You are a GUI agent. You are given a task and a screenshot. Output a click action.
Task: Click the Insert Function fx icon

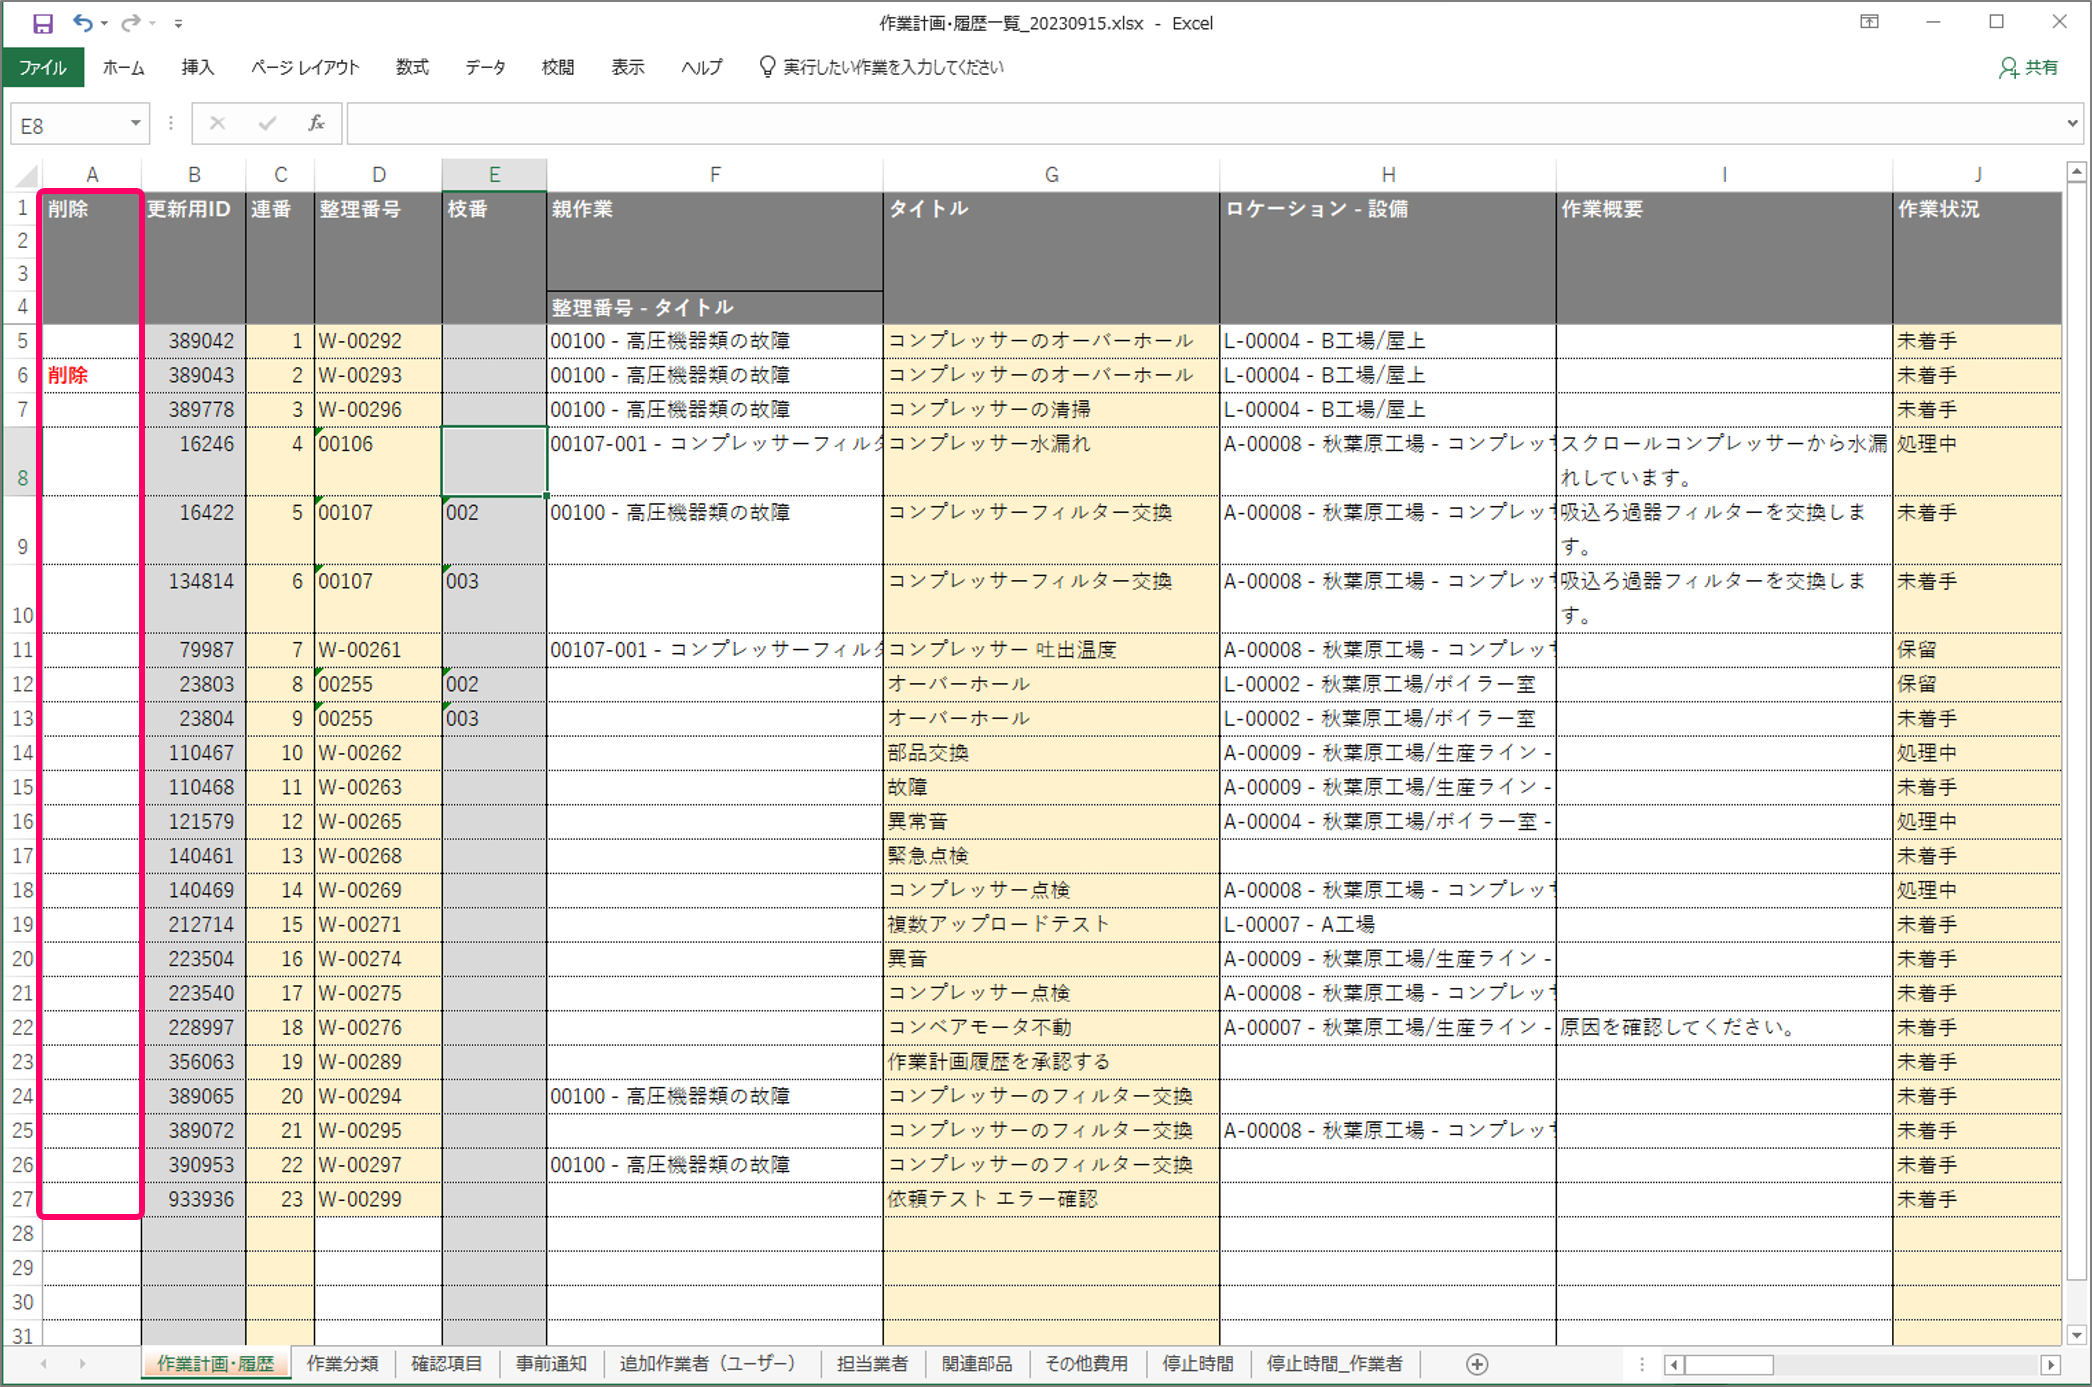tap(316, 124)
